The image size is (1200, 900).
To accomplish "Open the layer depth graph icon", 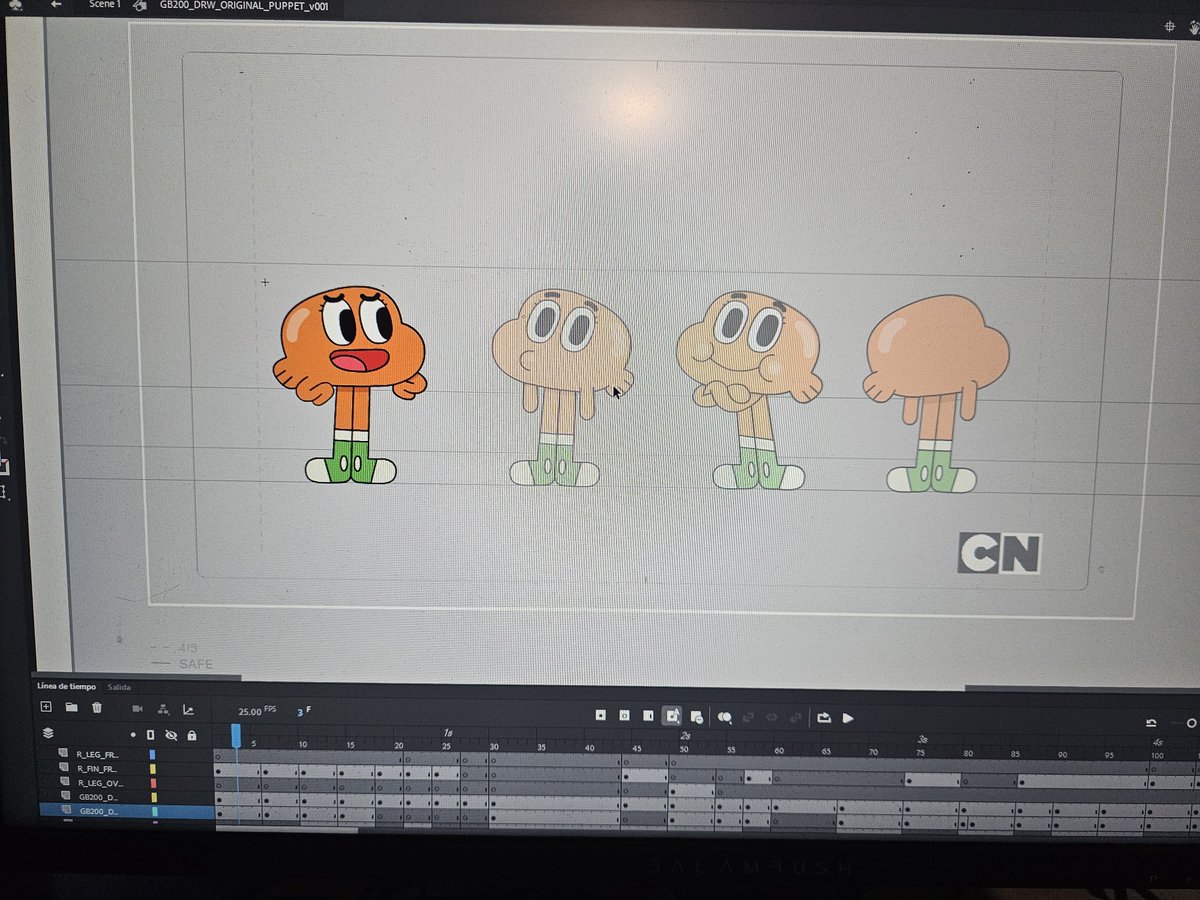I will click(188, 710).
